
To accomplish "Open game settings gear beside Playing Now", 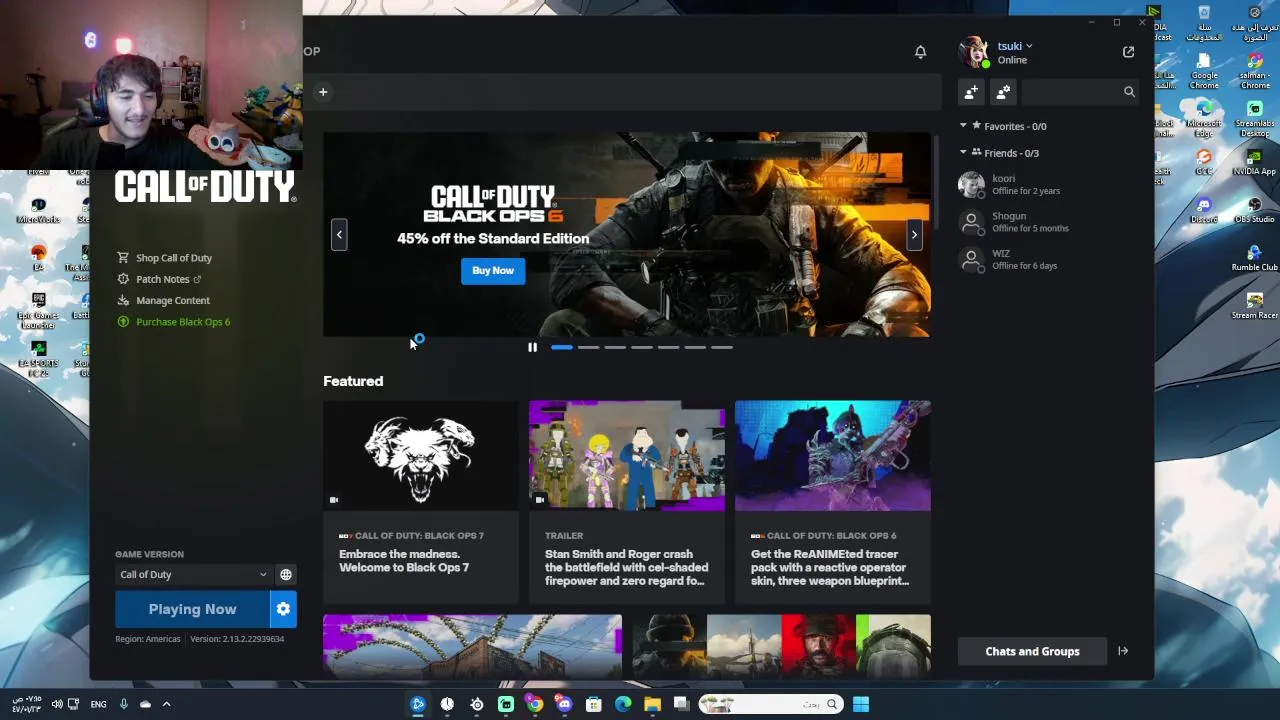I will click(x=283, y=609).
